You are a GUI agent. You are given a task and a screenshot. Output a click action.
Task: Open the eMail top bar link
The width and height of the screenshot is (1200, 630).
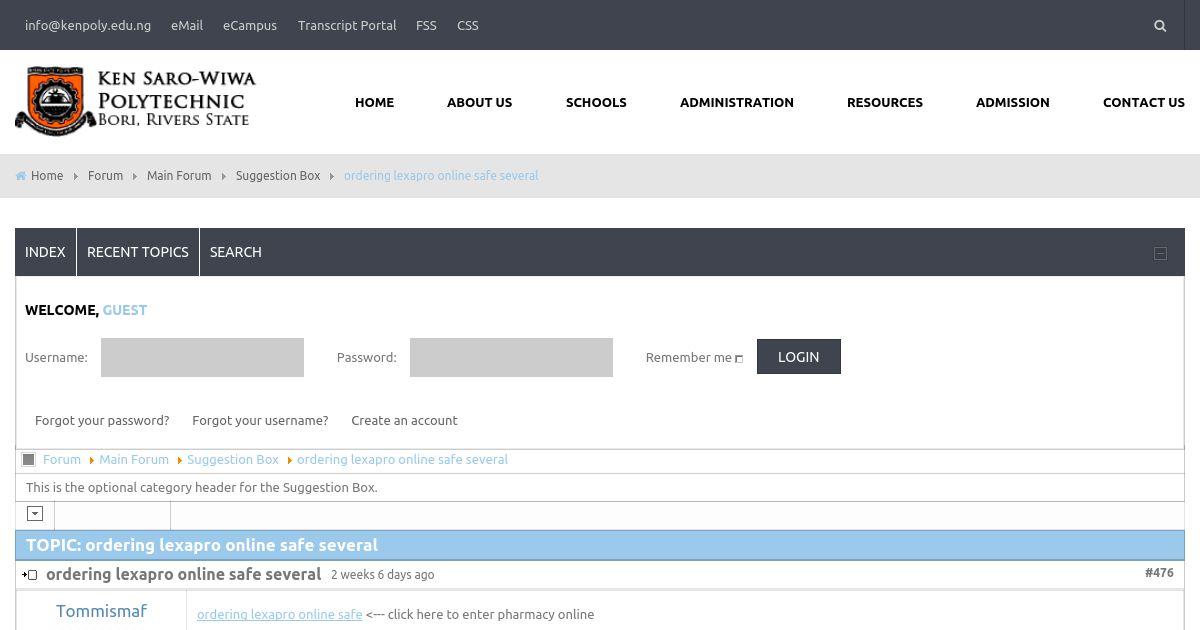[x=187, y=25]
